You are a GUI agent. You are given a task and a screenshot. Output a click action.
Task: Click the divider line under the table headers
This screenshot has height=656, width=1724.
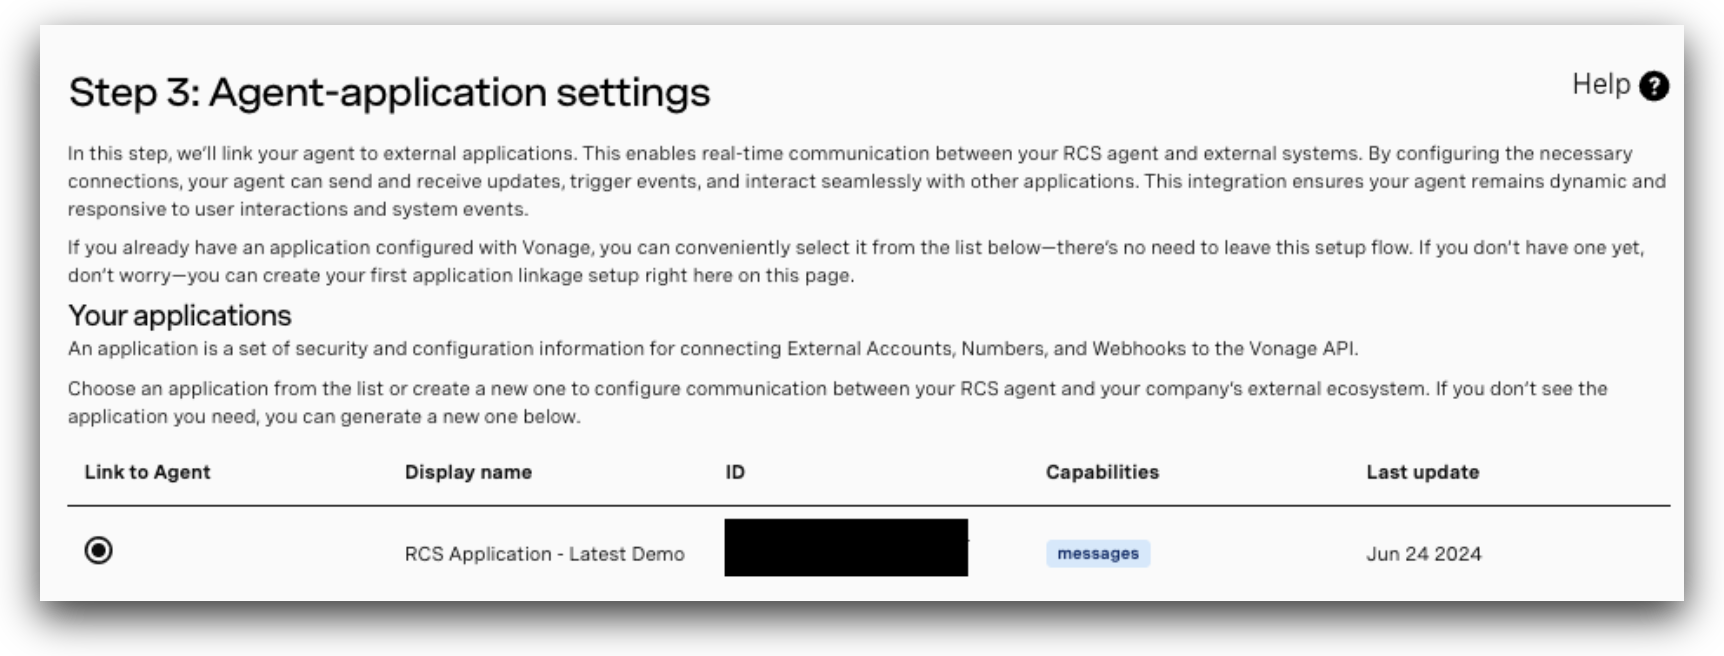coord(868,506)
